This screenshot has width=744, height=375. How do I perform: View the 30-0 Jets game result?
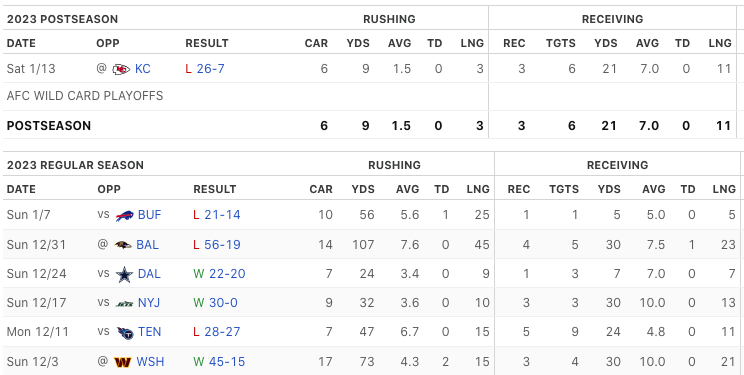tap(223, 303)
